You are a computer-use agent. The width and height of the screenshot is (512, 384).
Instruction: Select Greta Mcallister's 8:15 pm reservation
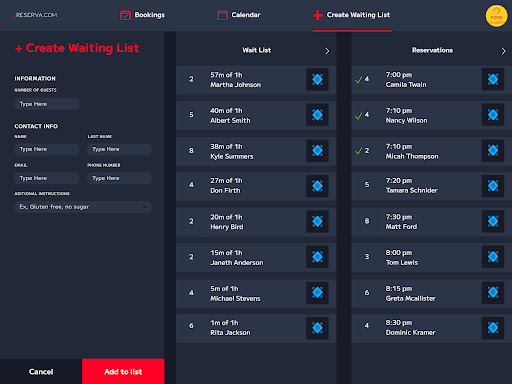pyautogui.click(x=431, y=293)
